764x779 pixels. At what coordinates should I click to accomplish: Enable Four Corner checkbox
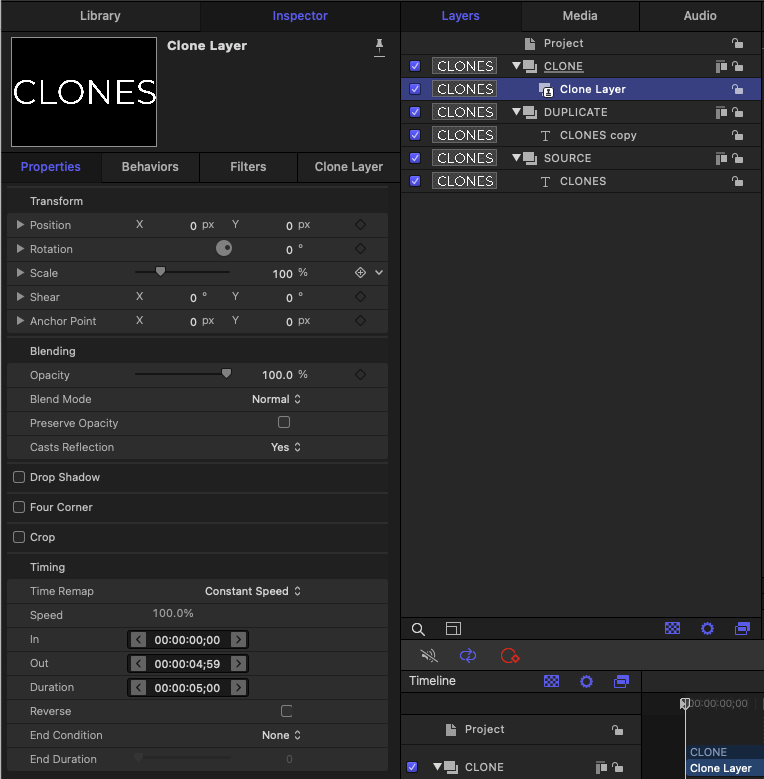tap(19, 507)
